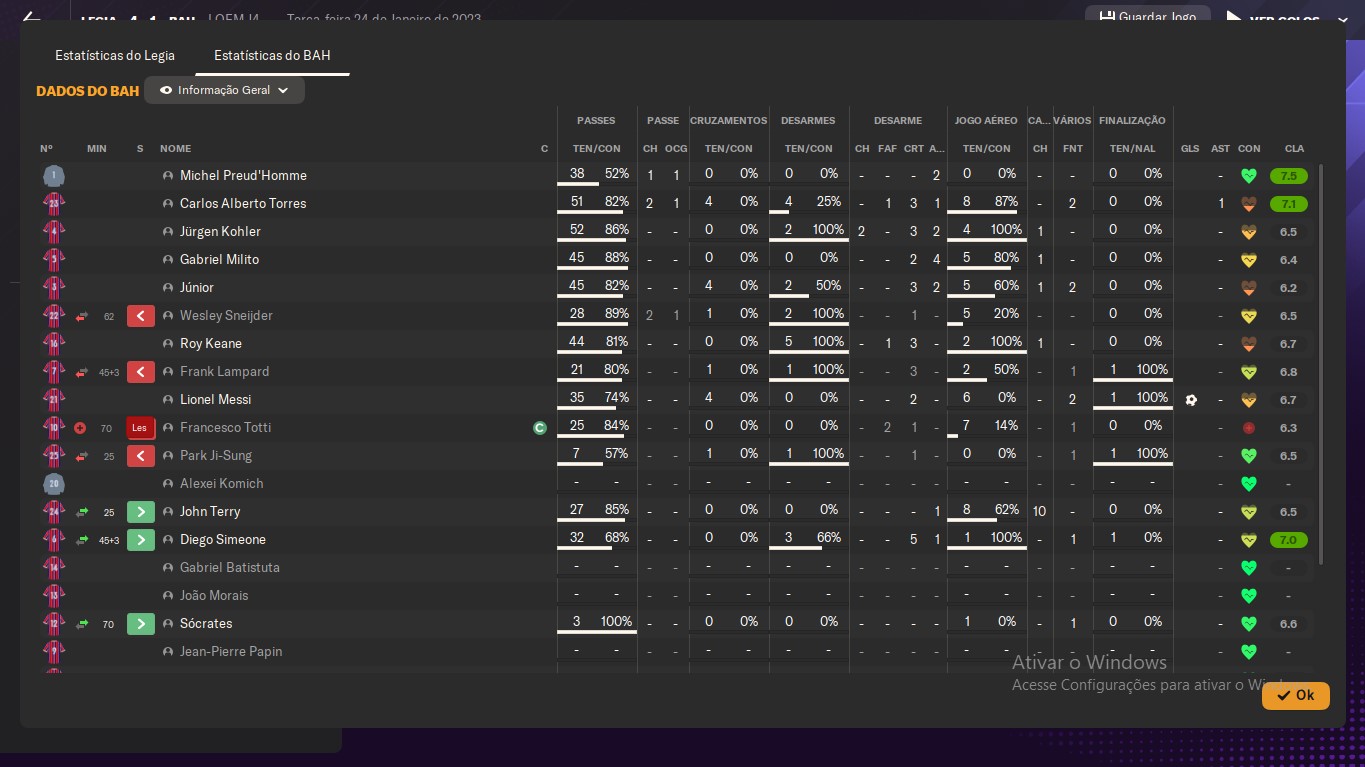The height and width of the screenshot is (767, 1365).
Task: Click the red substitution arrows in Sneijder's row
Action: point(82,316)
